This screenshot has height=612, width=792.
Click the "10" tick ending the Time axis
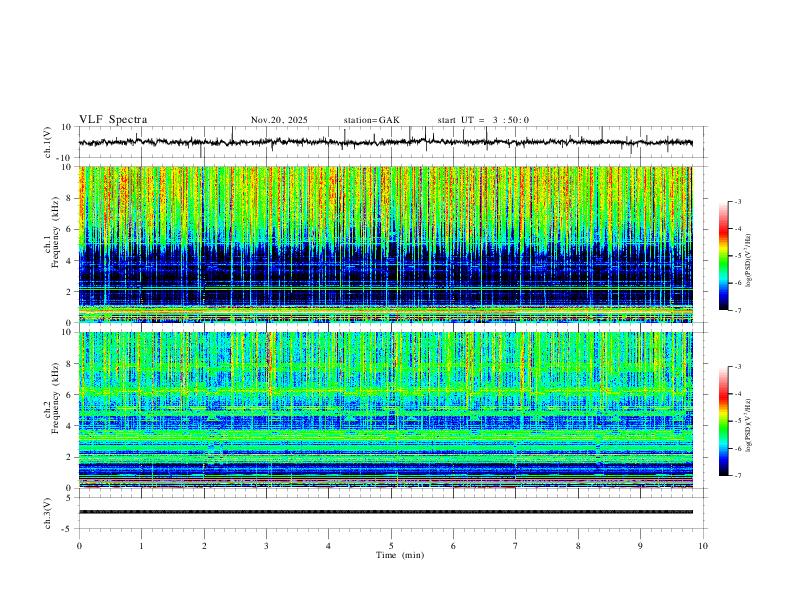pos(703,546)
